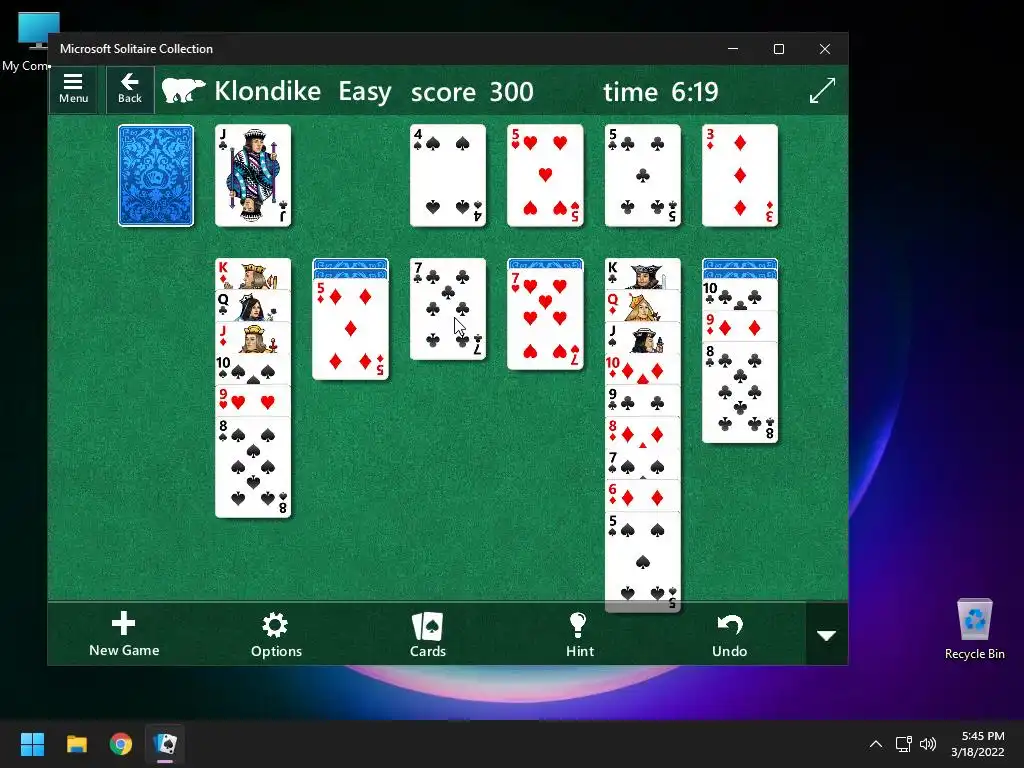Select the Recycle Bin desktop icon
This screenshot has height=768, width=1024.
tap(974, 628)
